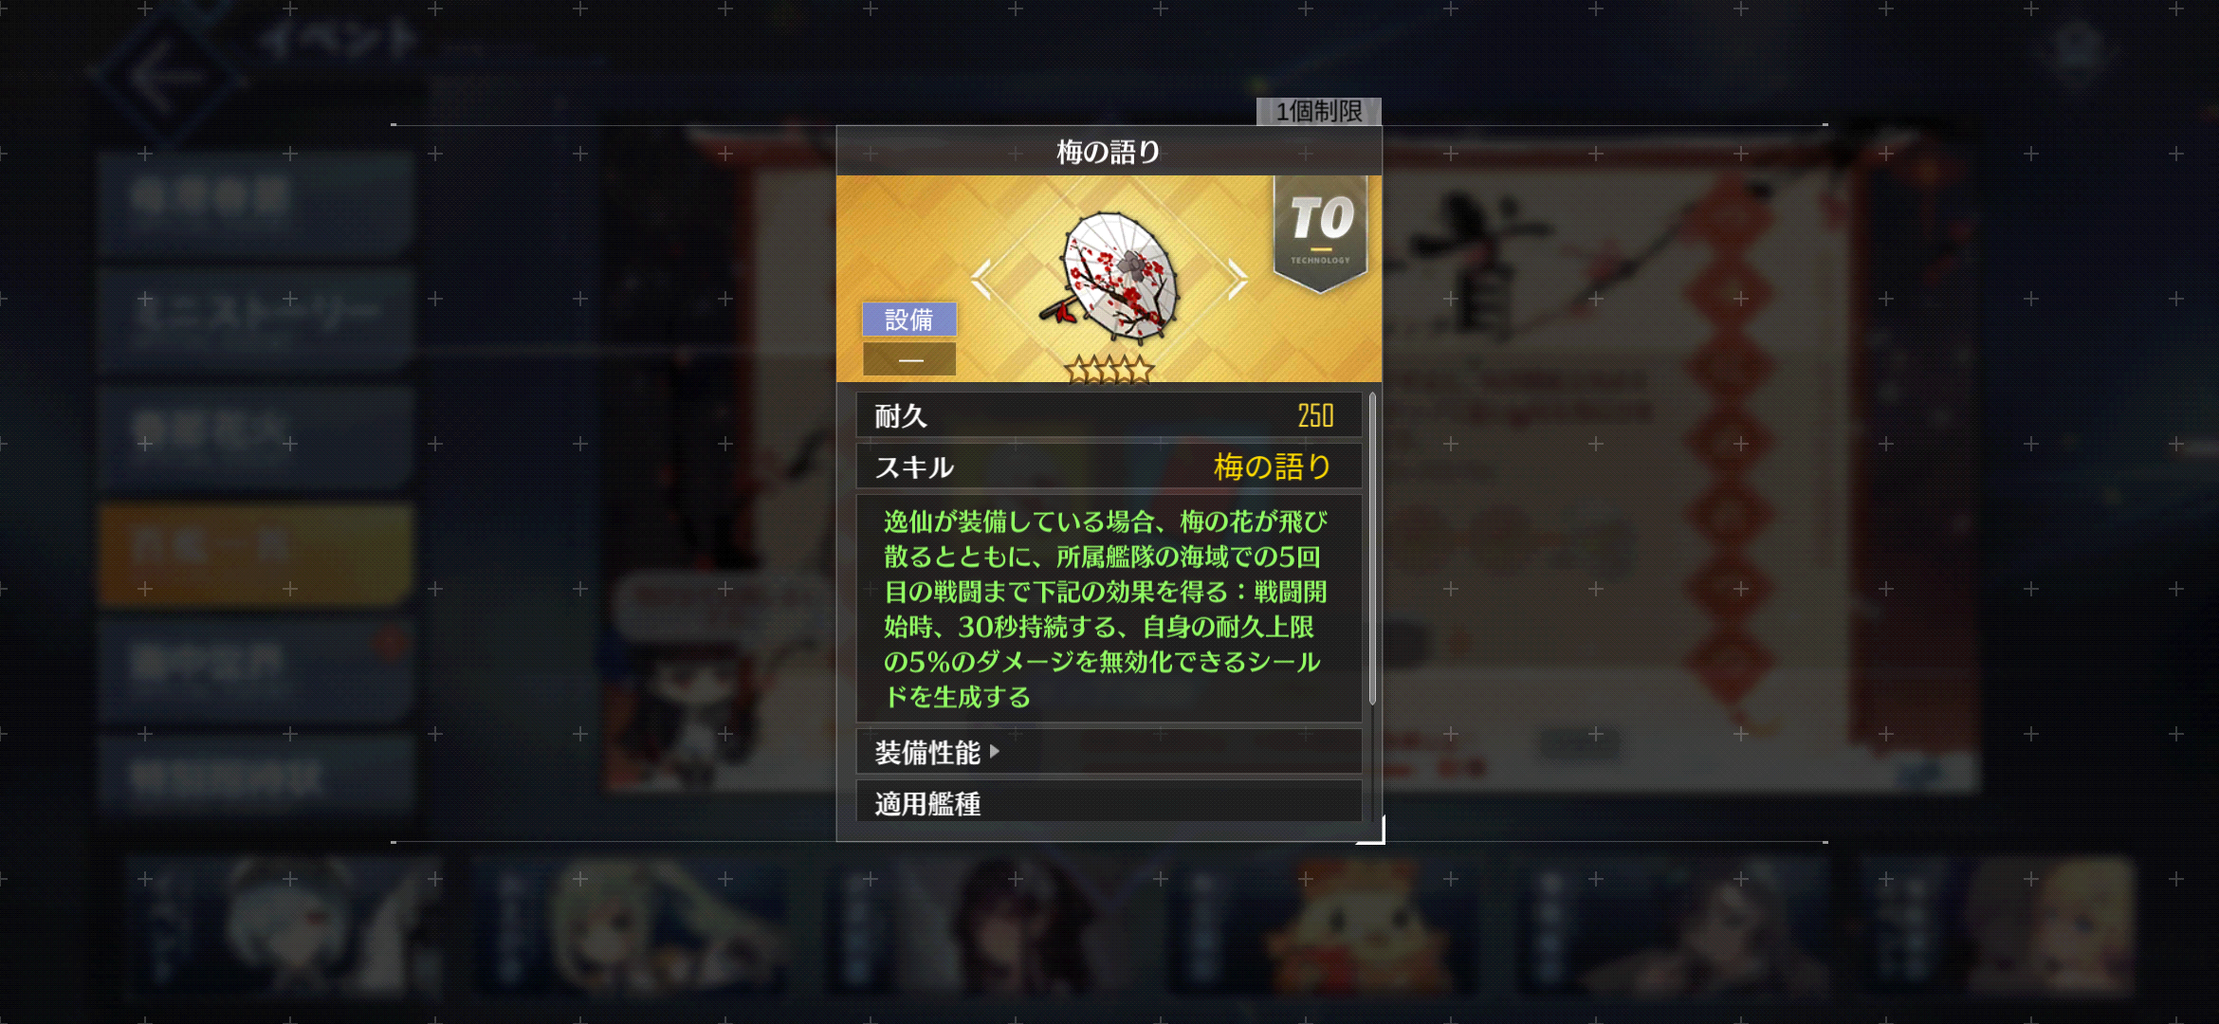
Task: Expand the 装備性能 section
Action: coord(1109,752)
